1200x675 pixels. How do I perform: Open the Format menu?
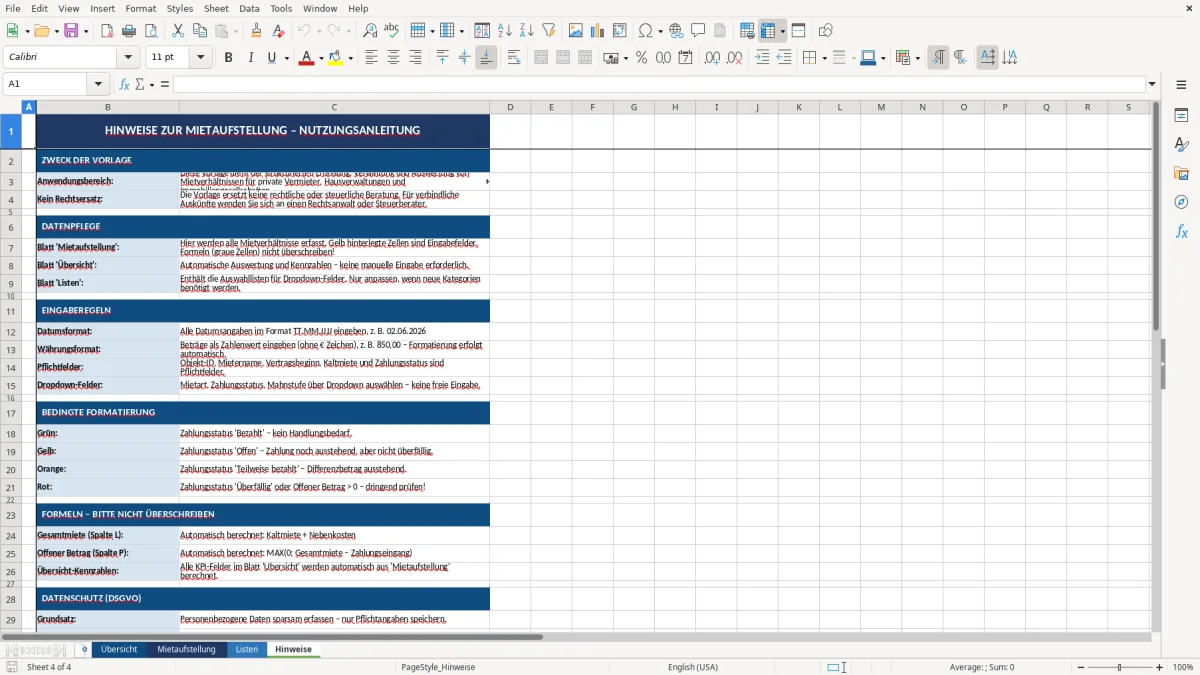(x=140, y=8)
